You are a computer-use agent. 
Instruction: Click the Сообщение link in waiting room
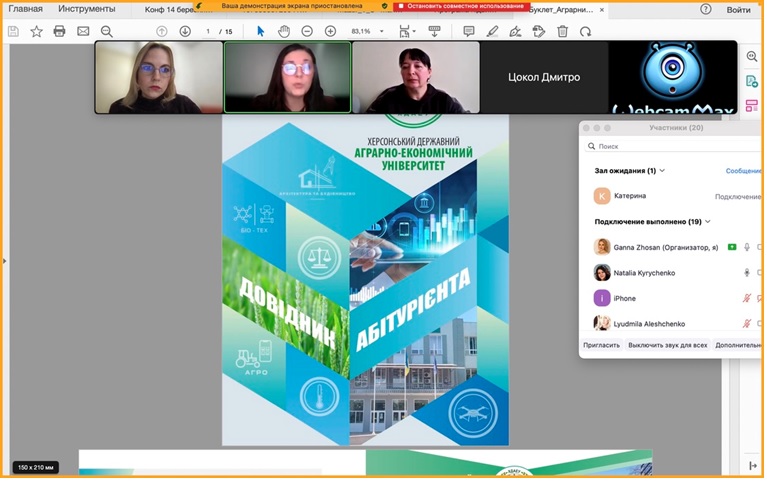[x=743, y=171]
